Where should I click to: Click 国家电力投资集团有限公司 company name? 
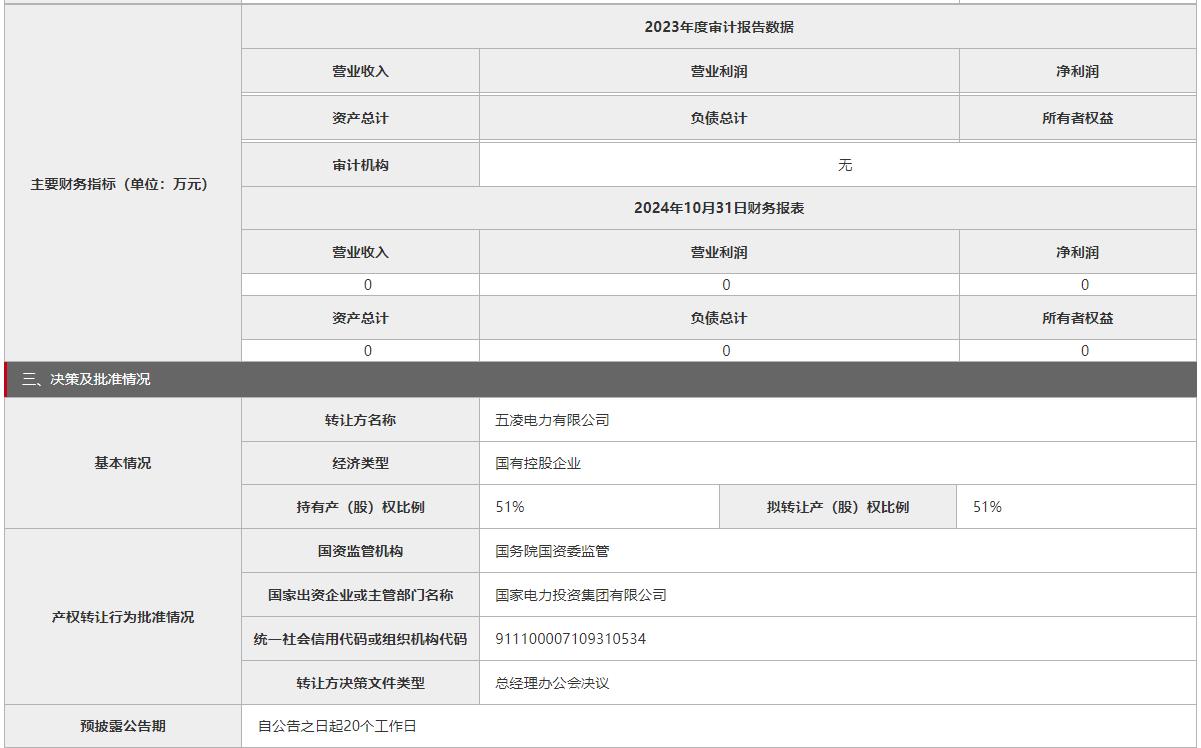tap(580, 595)
